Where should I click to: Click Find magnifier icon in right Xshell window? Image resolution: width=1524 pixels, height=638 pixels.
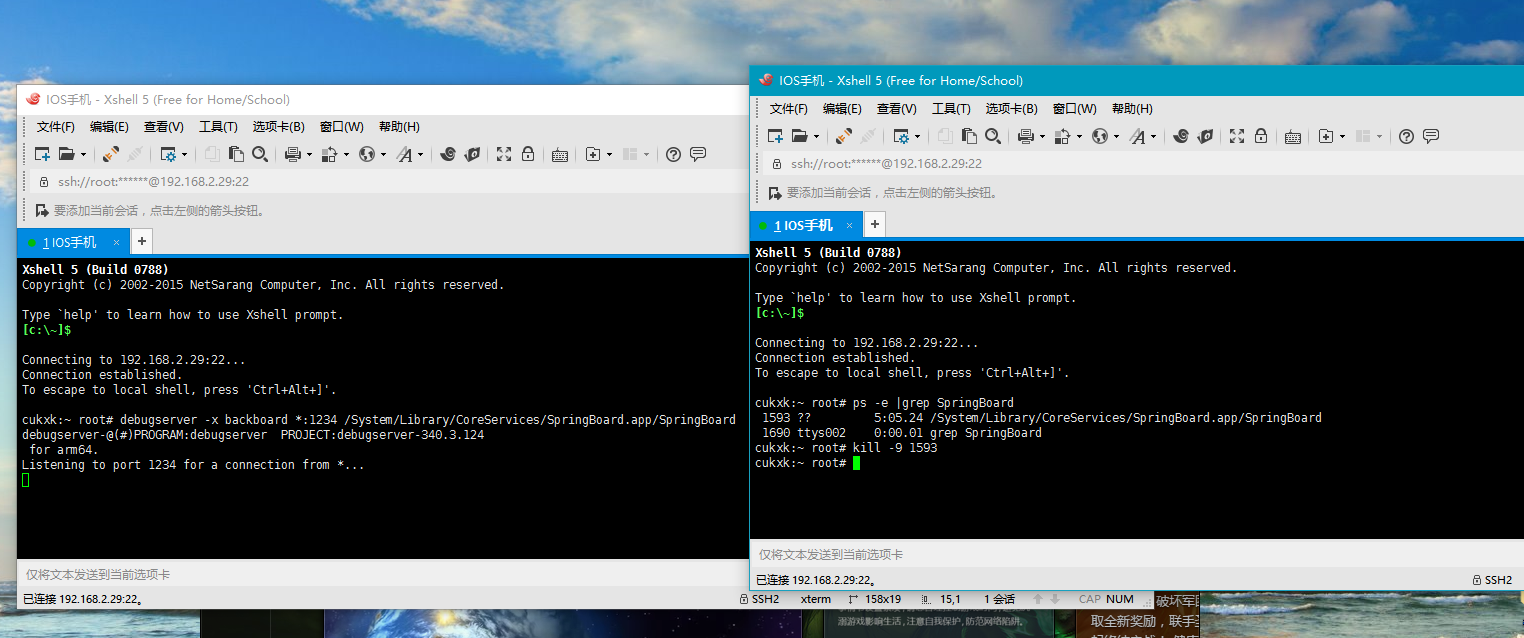pos(993,136)
